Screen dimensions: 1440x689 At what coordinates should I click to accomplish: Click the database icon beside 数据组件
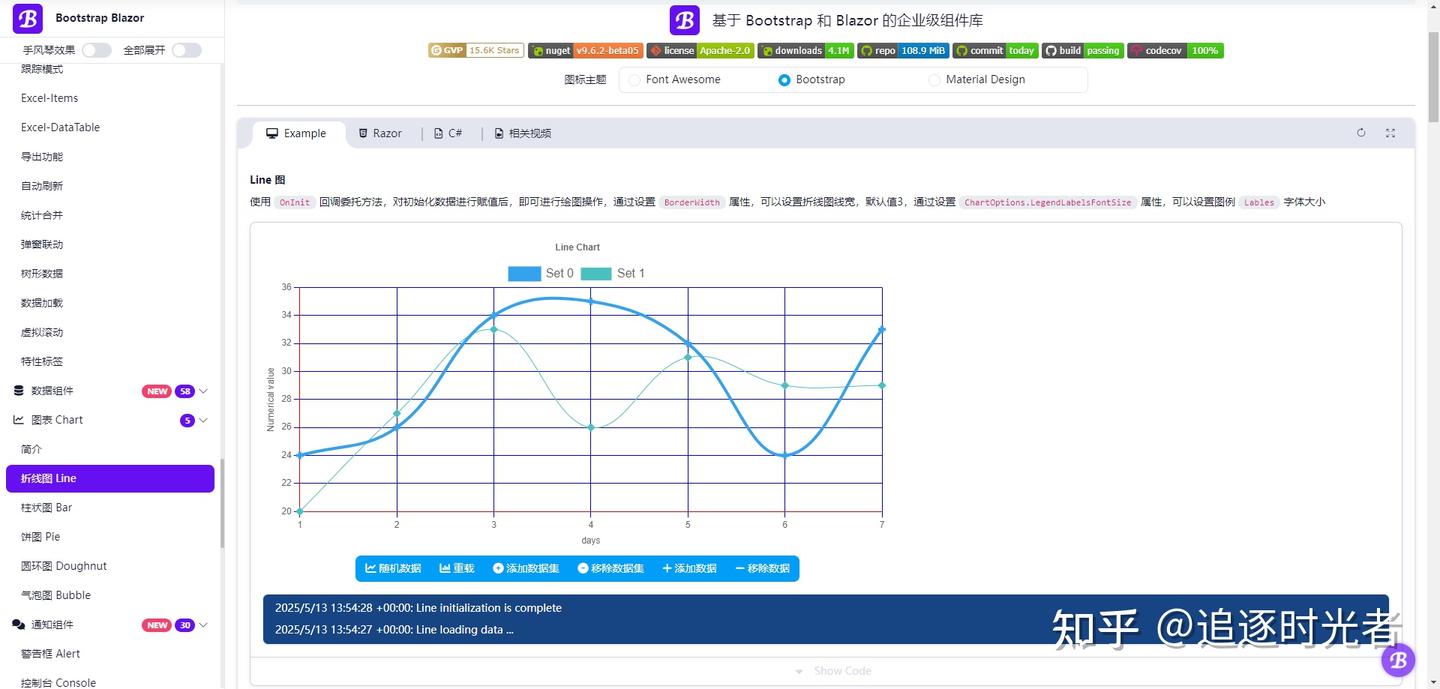[18, 391]
